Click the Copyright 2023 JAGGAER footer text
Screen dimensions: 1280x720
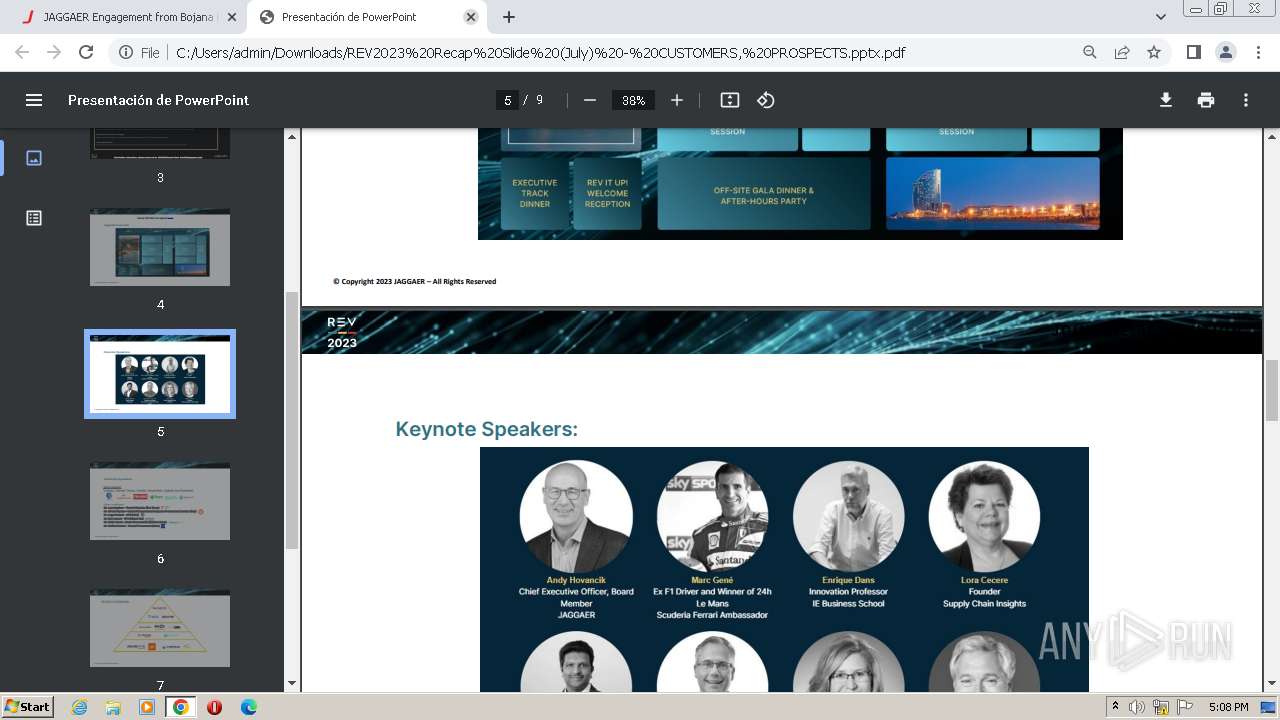414,282
